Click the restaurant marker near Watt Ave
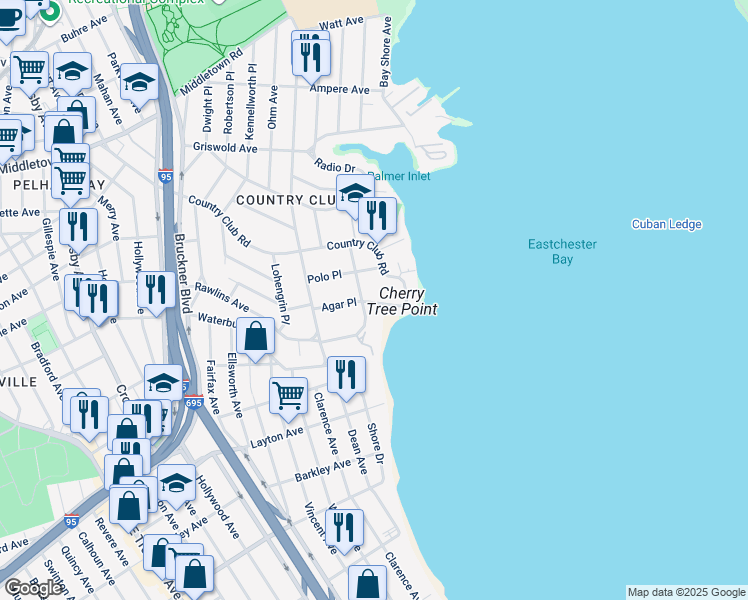This screenshot has width=748, height=600. point(310,53)
